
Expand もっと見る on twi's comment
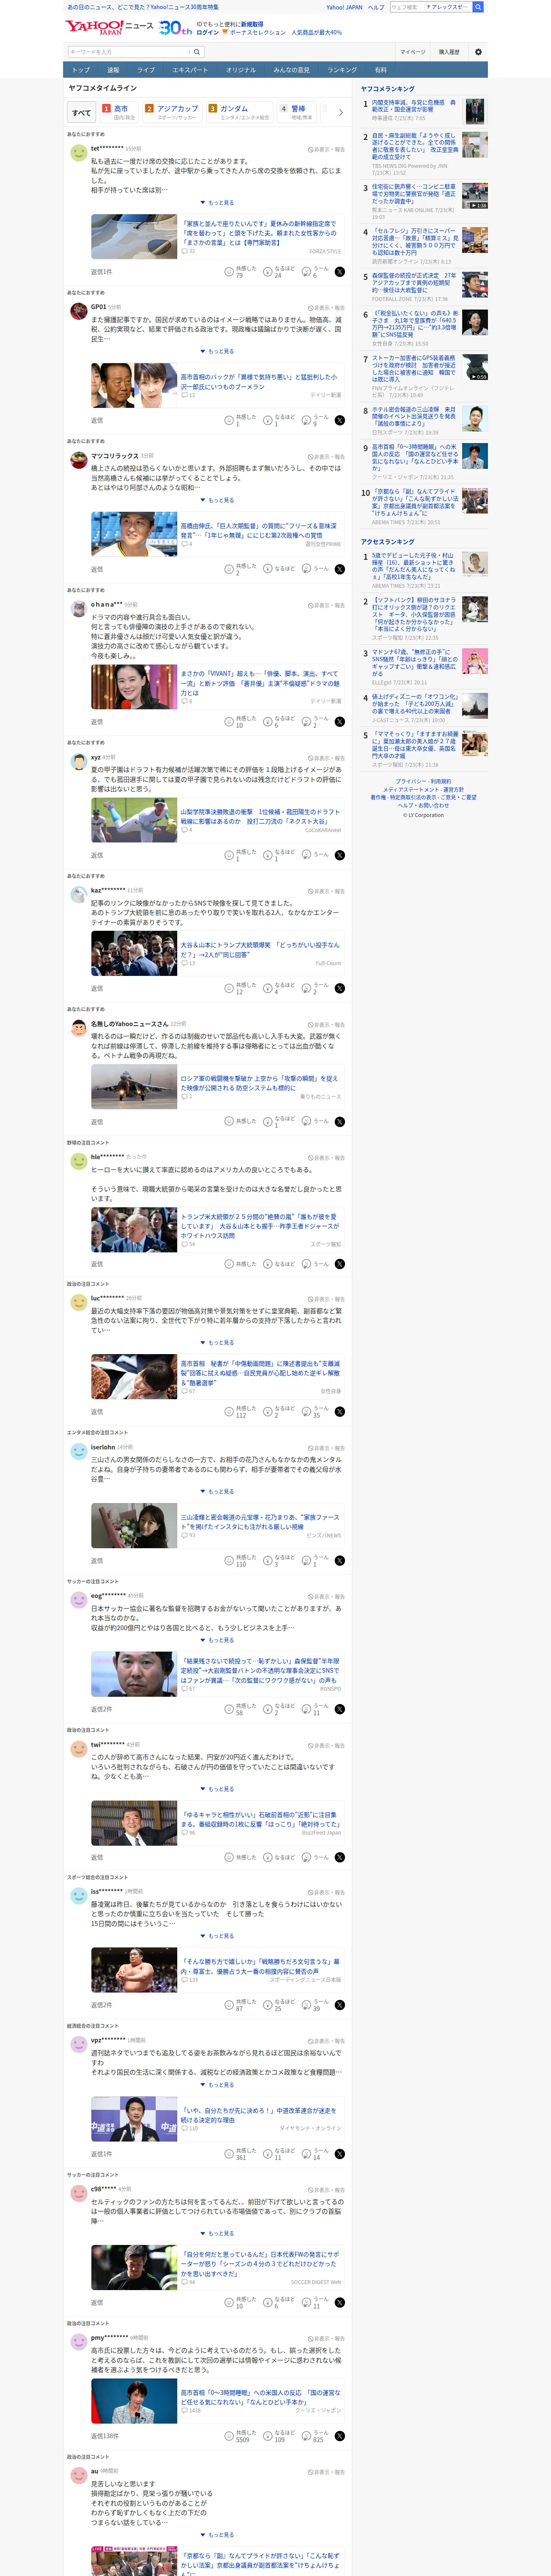[218, 1789]
